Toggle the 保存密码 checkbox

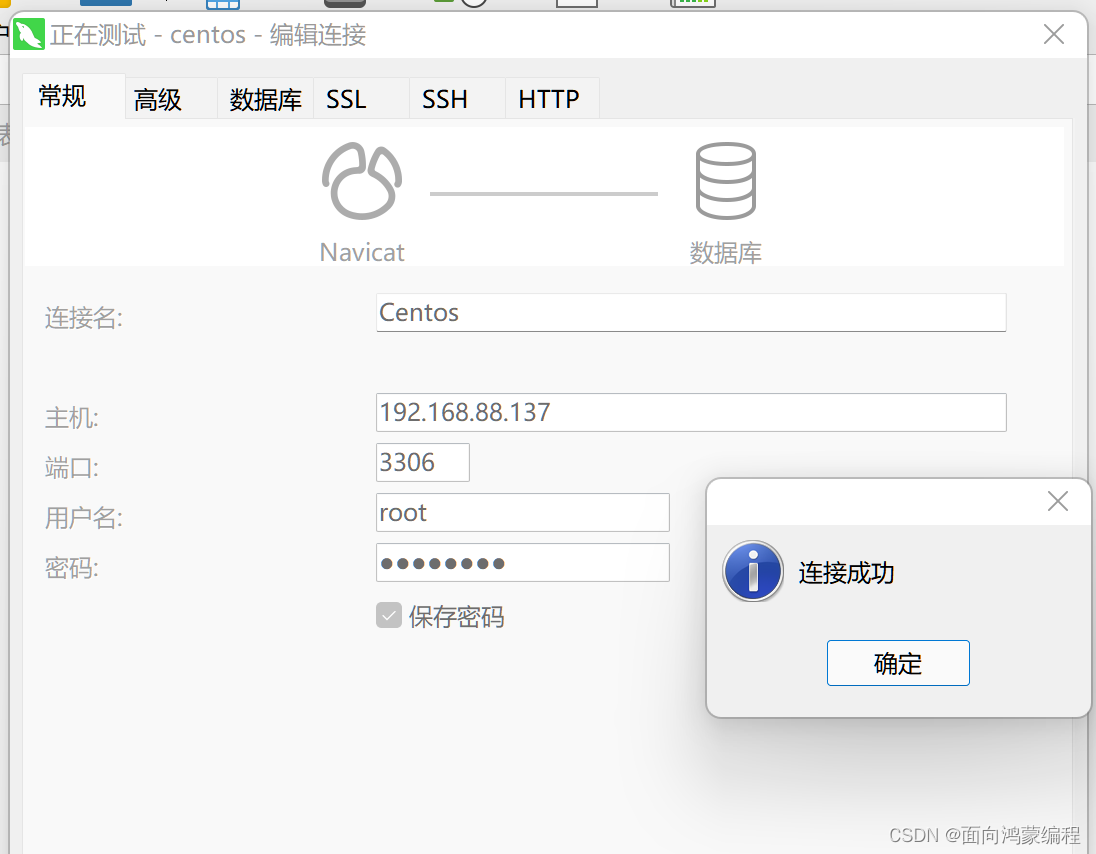click(x=389, y=616)
